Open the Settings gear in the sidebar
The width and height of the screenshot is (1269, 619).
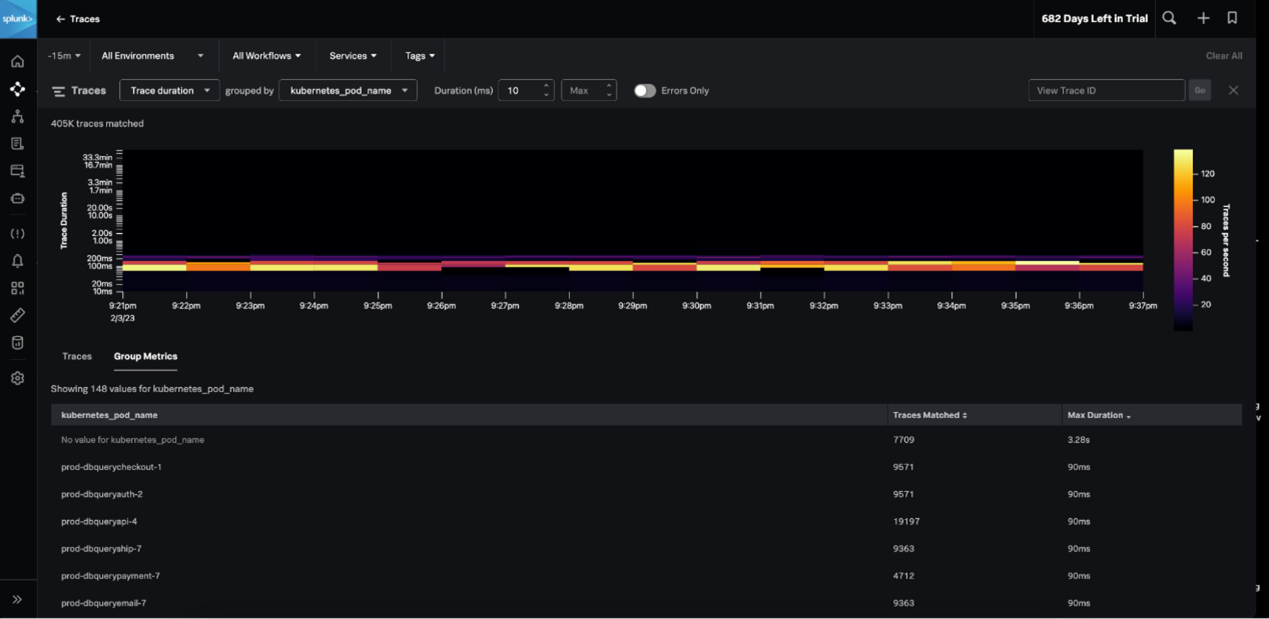(18, 378)
